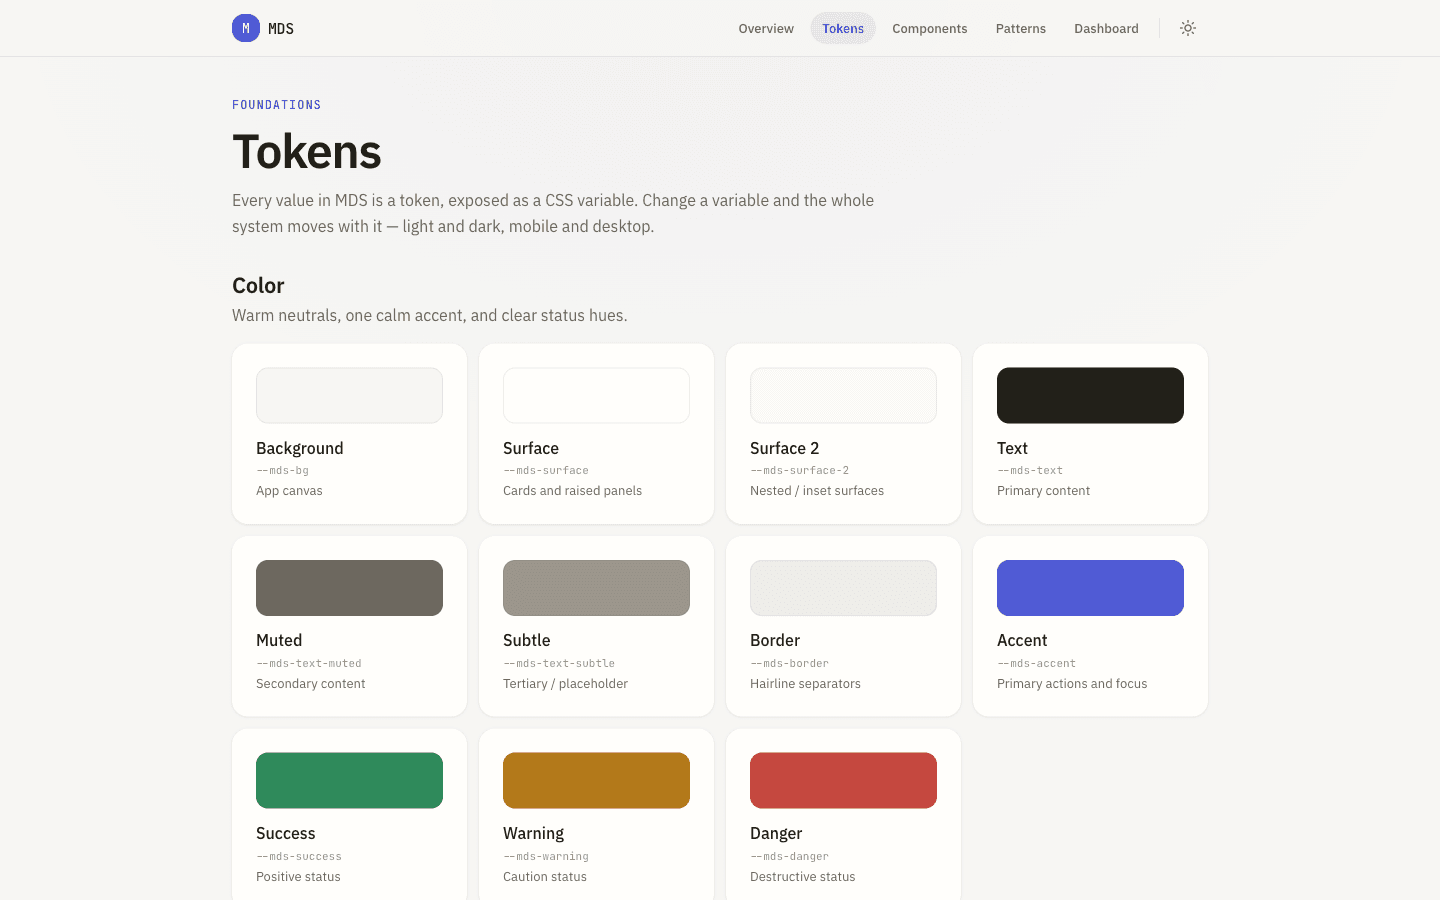Click the Muted card title
Viewport: 1440px width, 900px height.
point(279,640)
